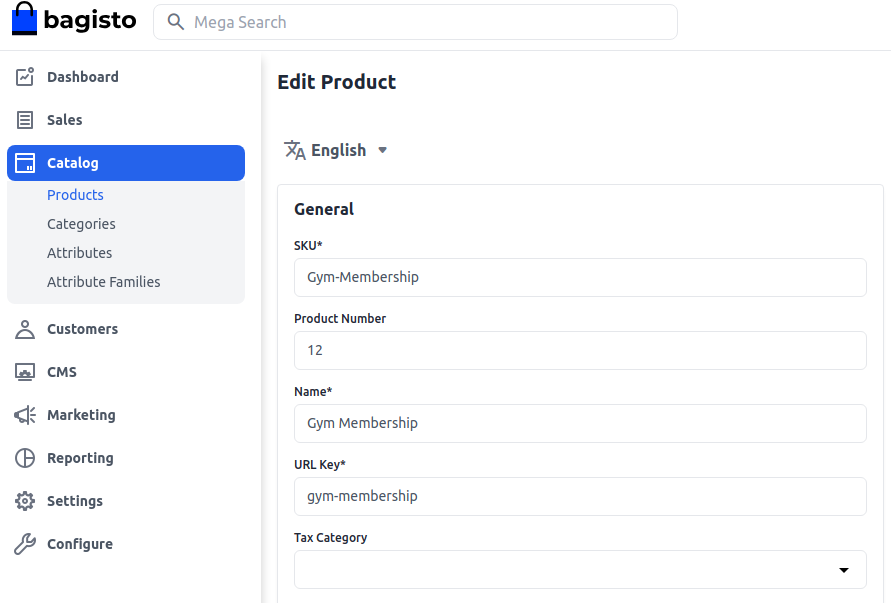Expand the language selector chevron
The height and width of the screenshot is (603, 891).
pyautogui.click(x=382, y=149)
